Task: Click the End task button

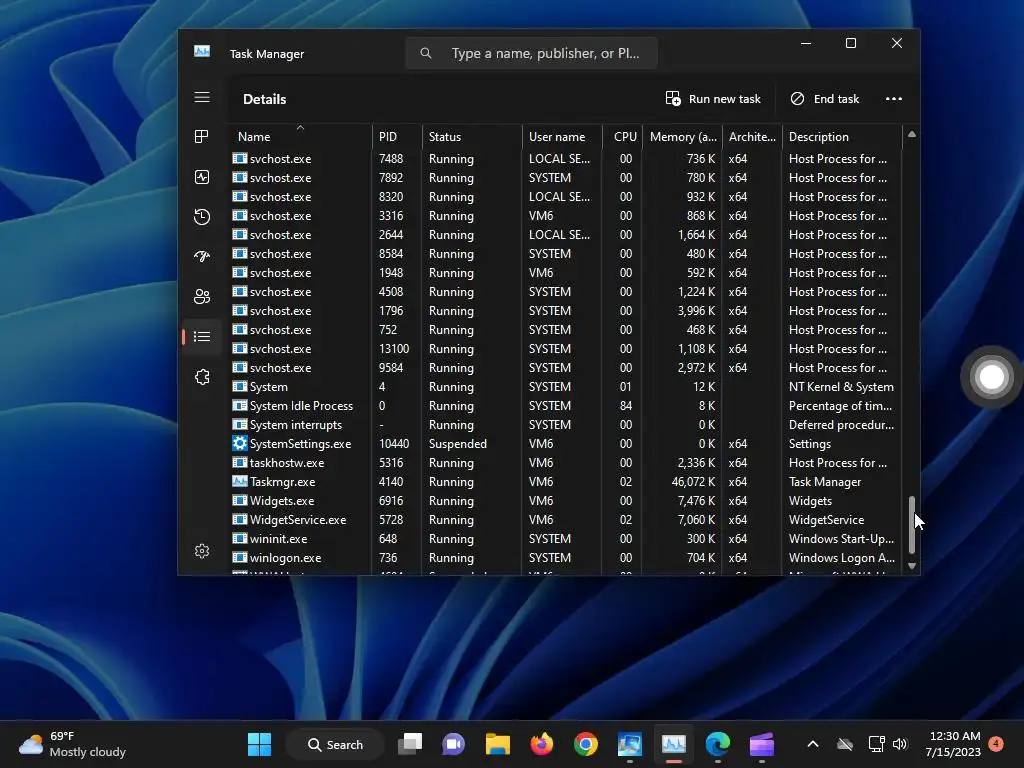Action: [x=825, y=99]
